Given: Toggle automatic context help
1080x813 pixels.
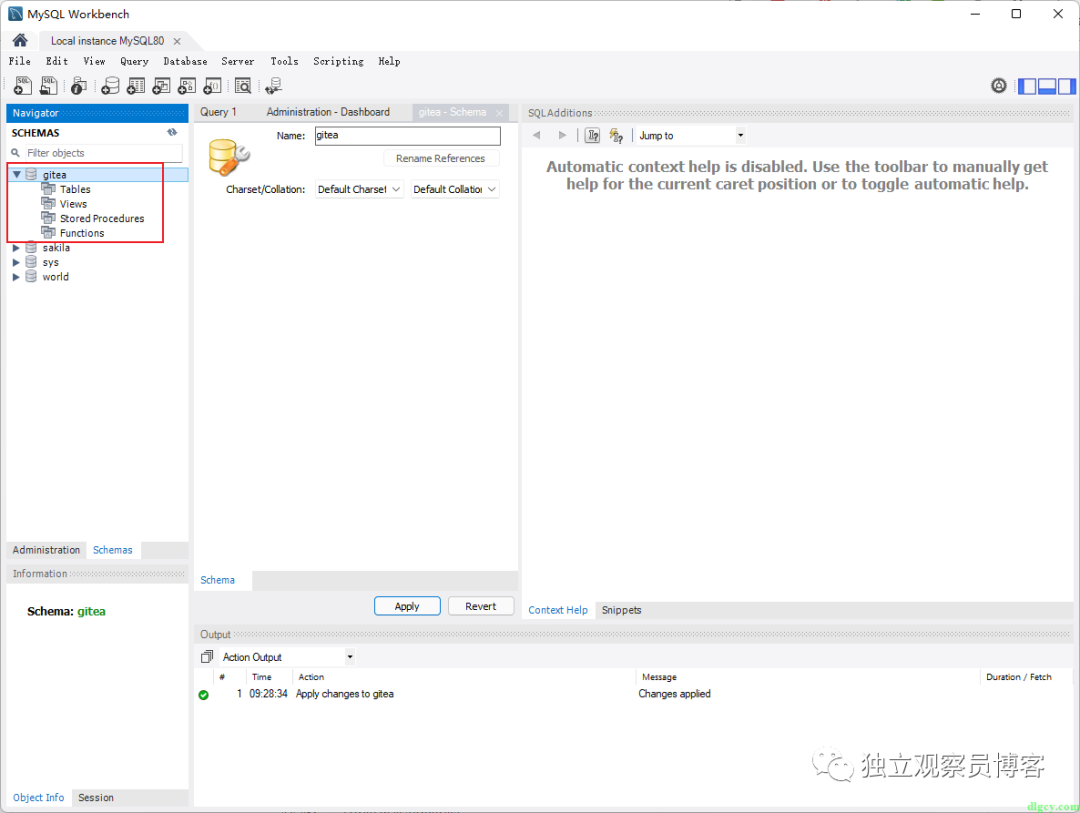Looking at the screenshot, I should pos(616,136).
